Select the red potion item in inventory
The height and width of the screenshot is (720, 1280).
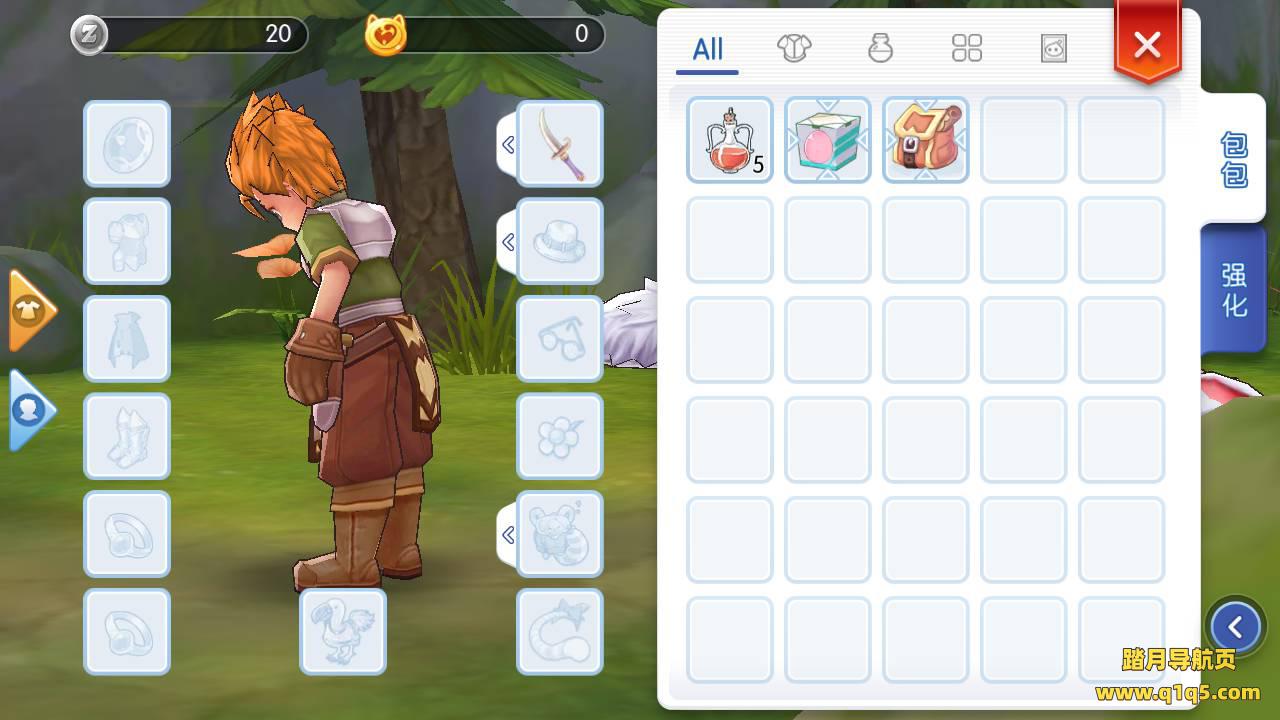(730, 140)
